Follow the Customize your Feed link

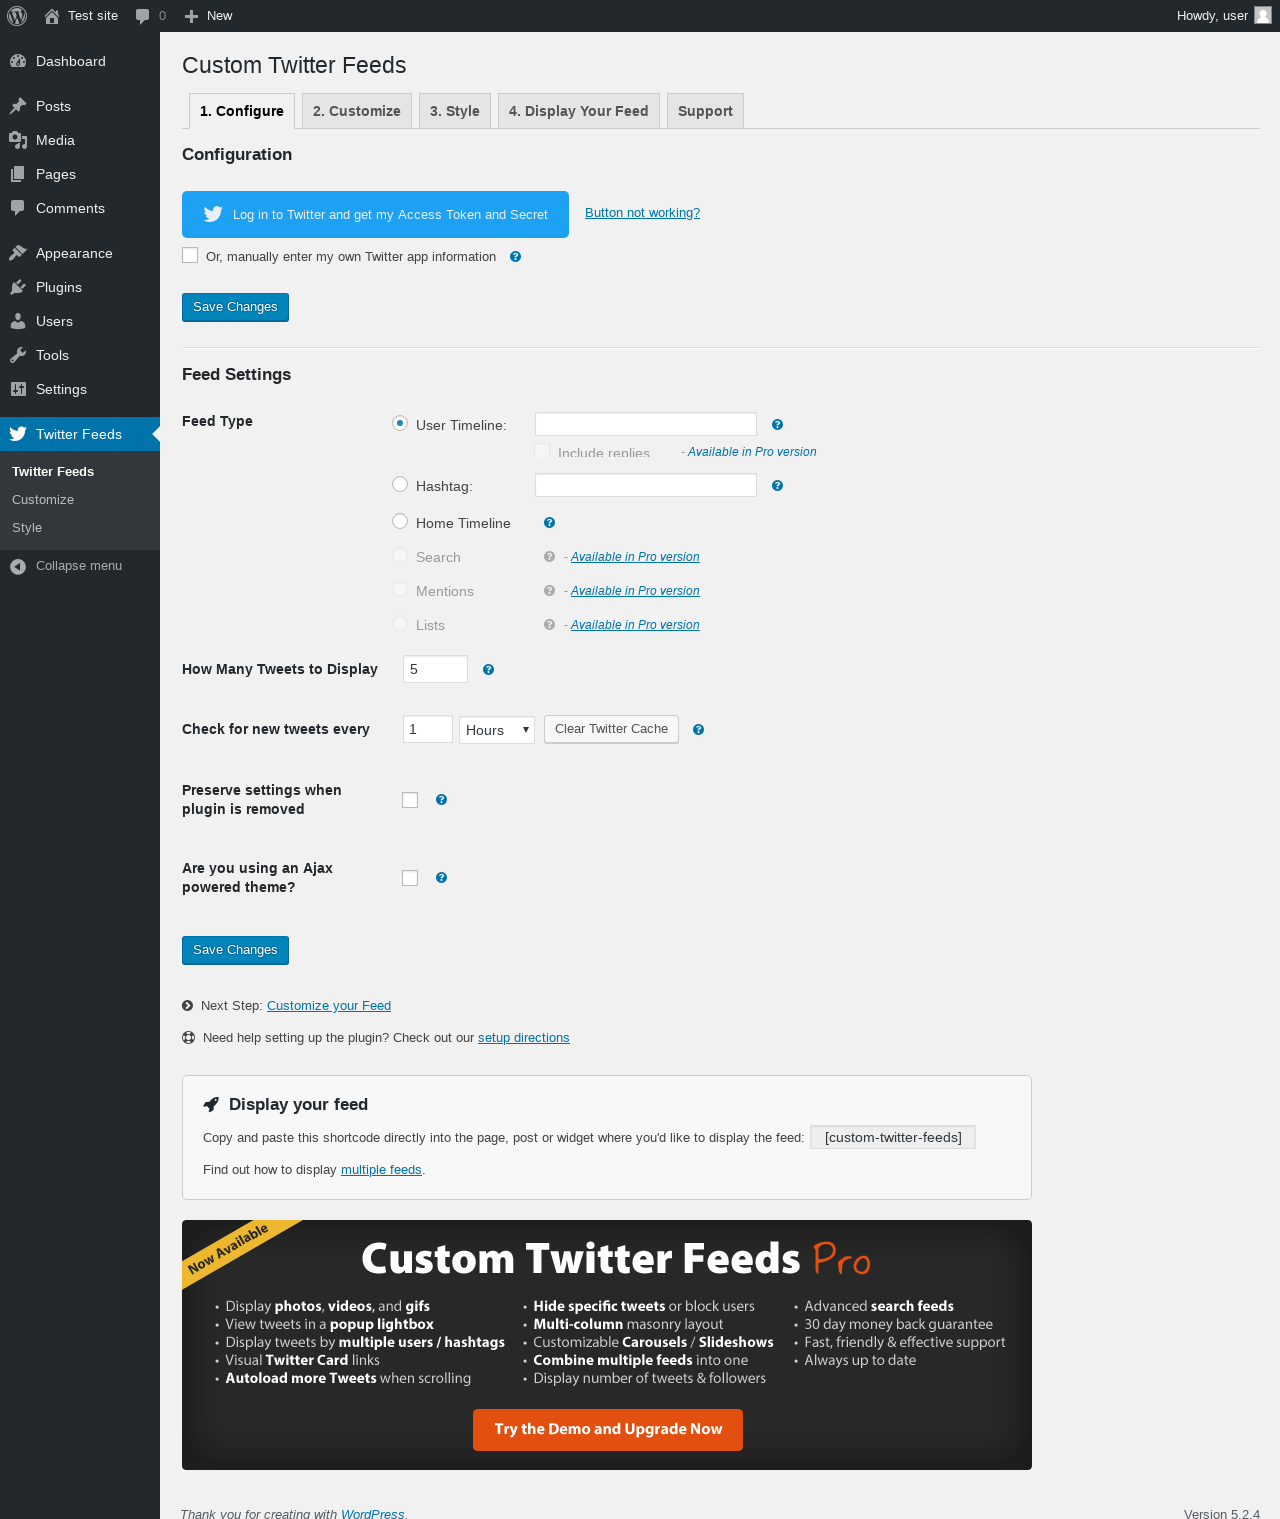(329, 1006)
